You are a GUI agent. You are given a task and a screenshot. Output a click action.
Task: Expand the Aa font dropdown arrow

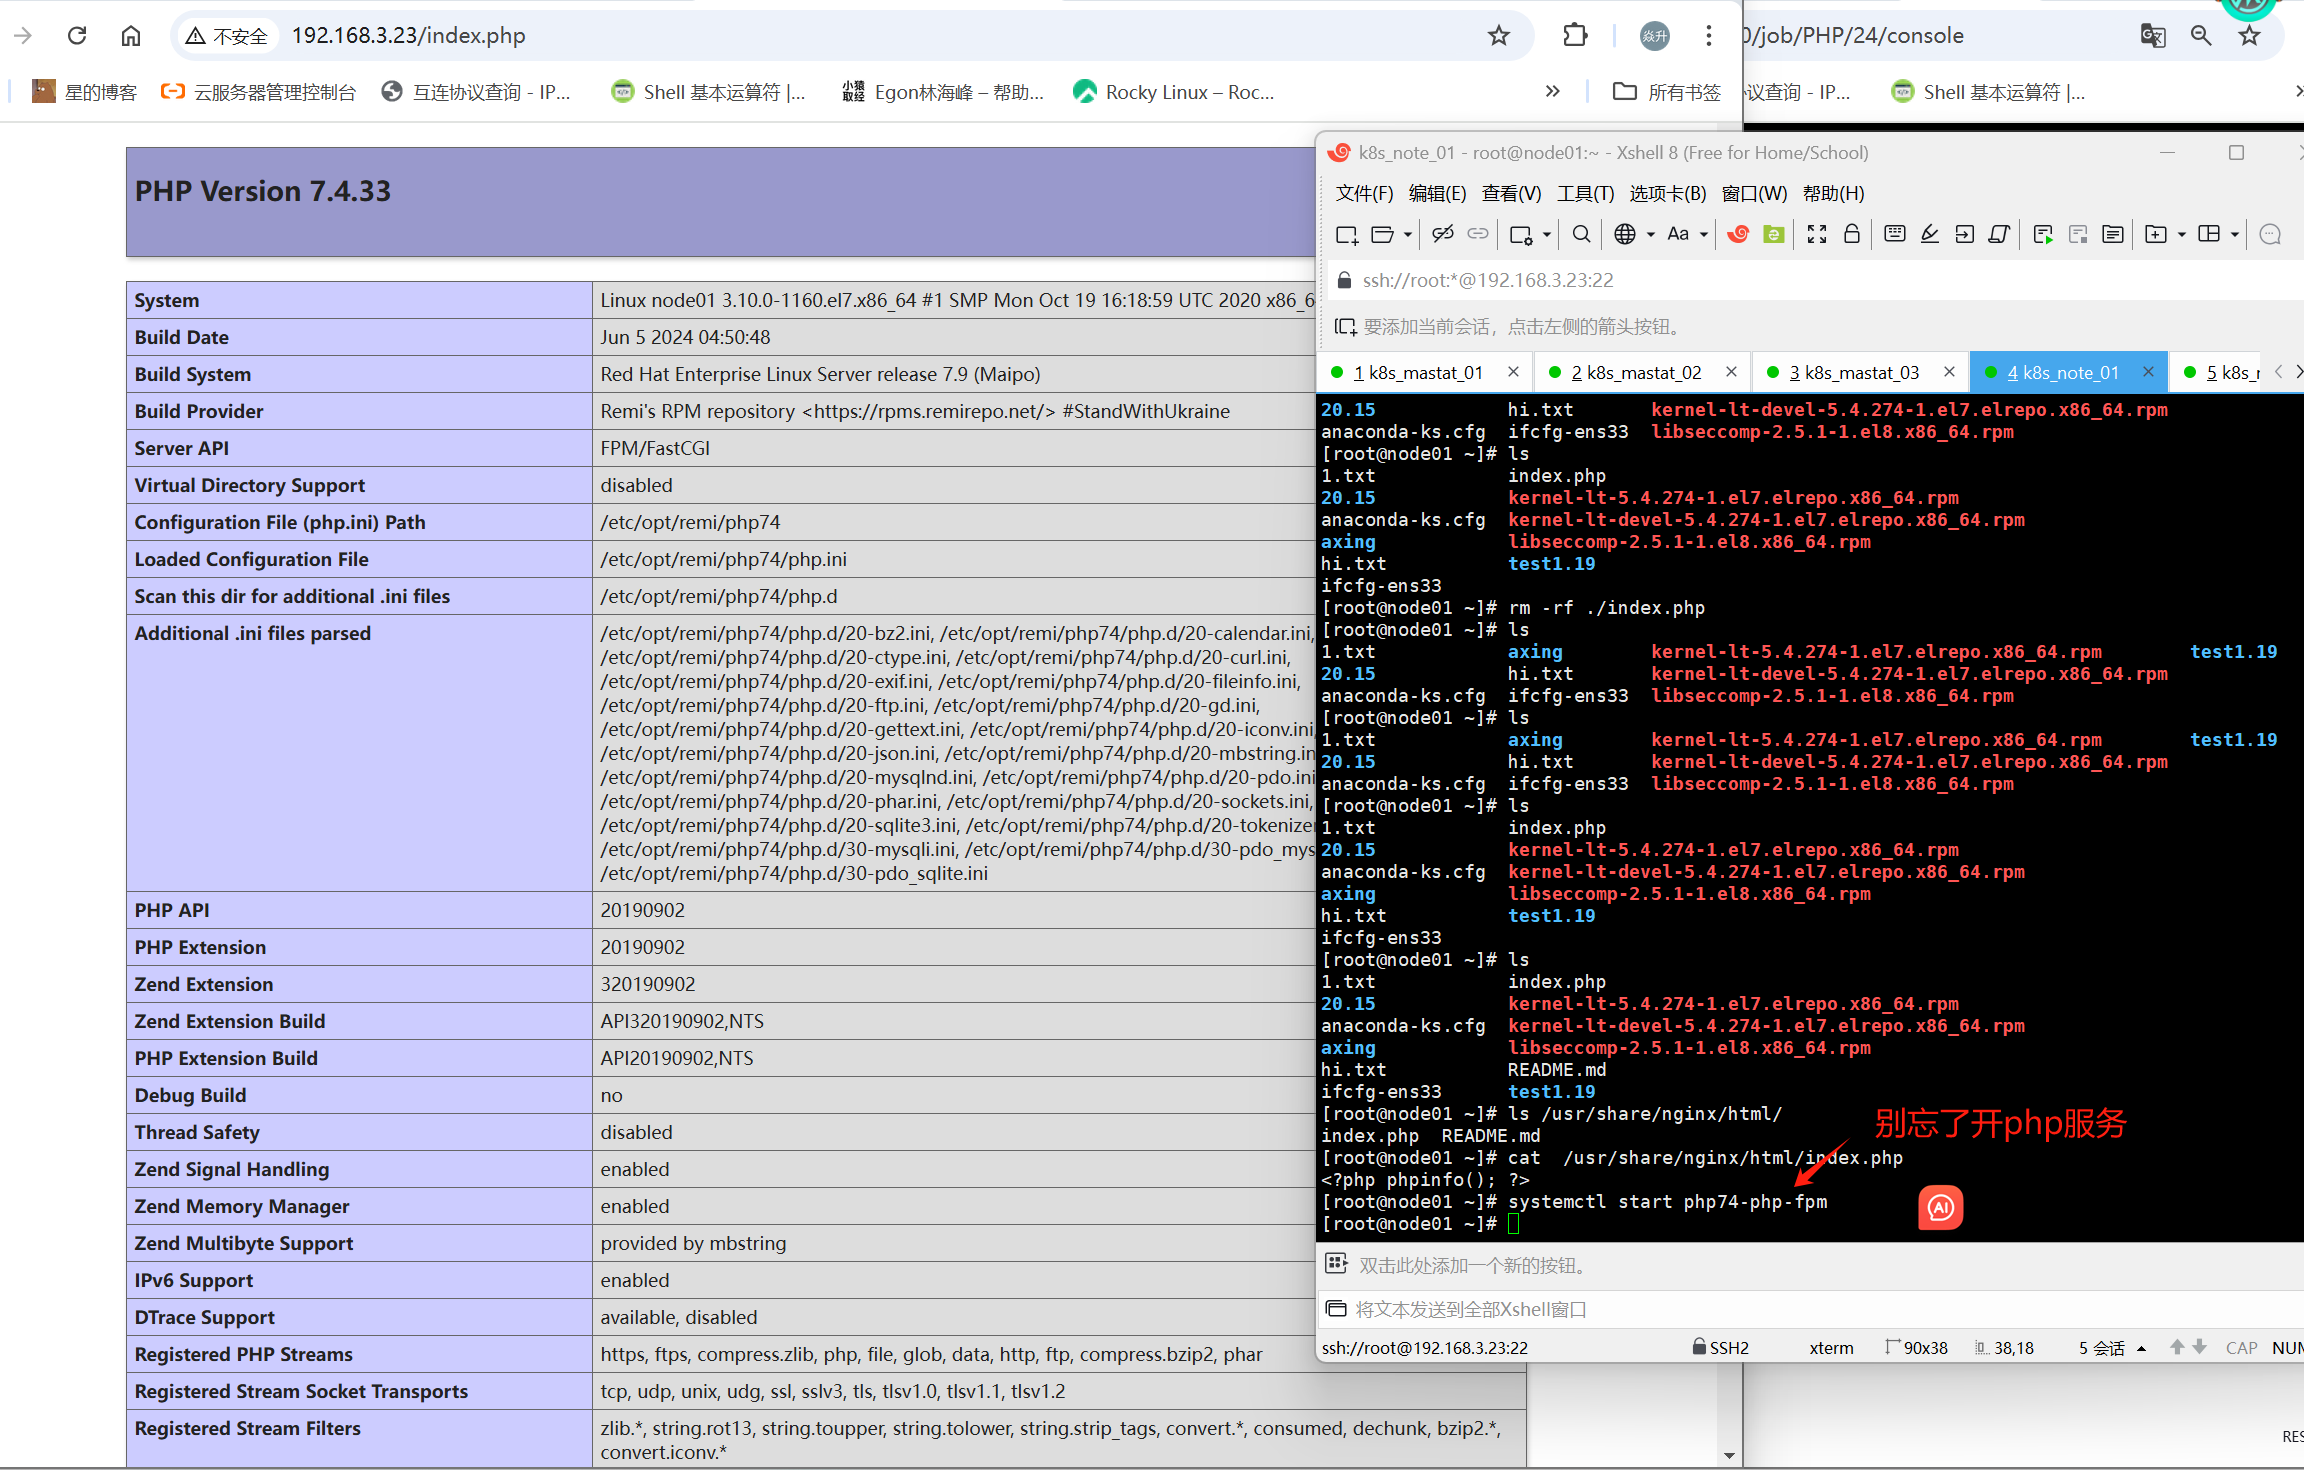(x=1703, y=234)
